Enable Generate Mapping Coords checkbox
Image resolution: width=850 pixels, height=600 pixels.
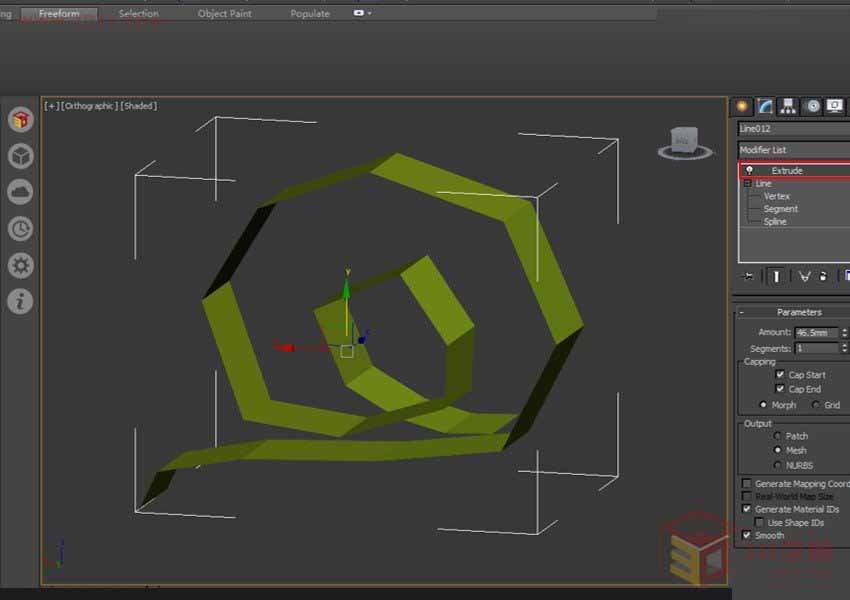coord(747,483)
